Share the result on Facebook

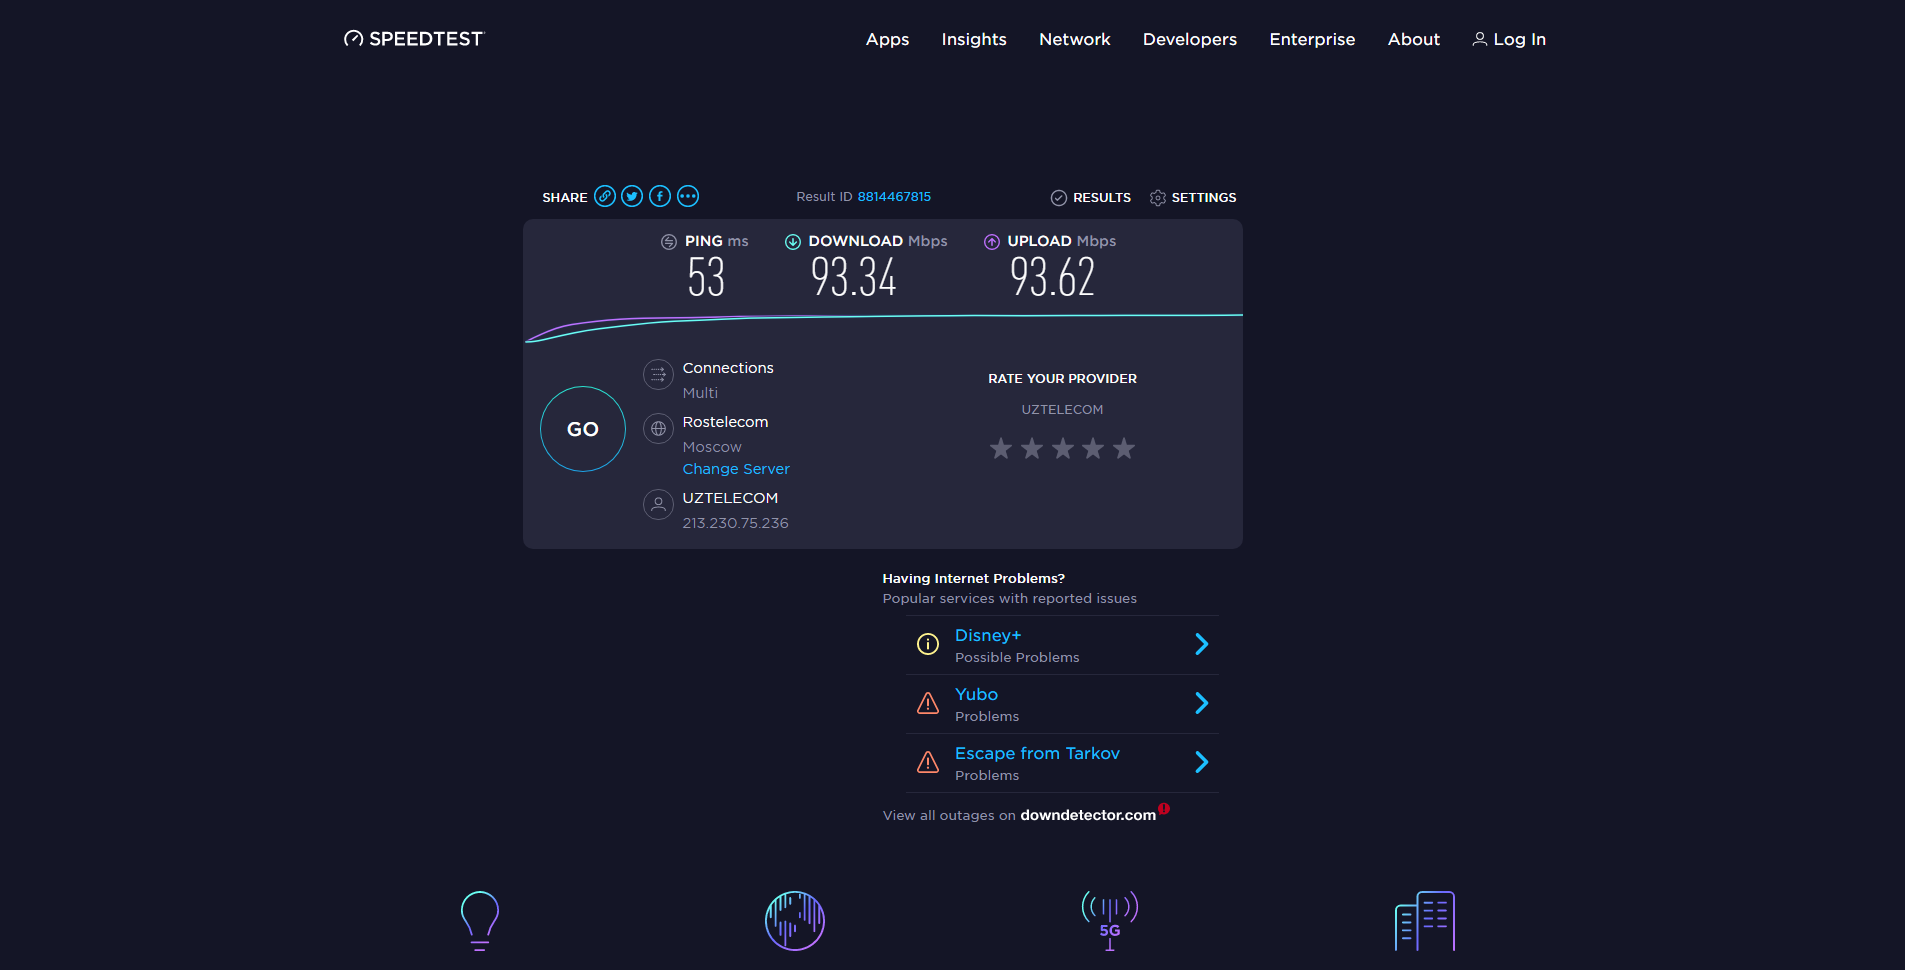660,196
